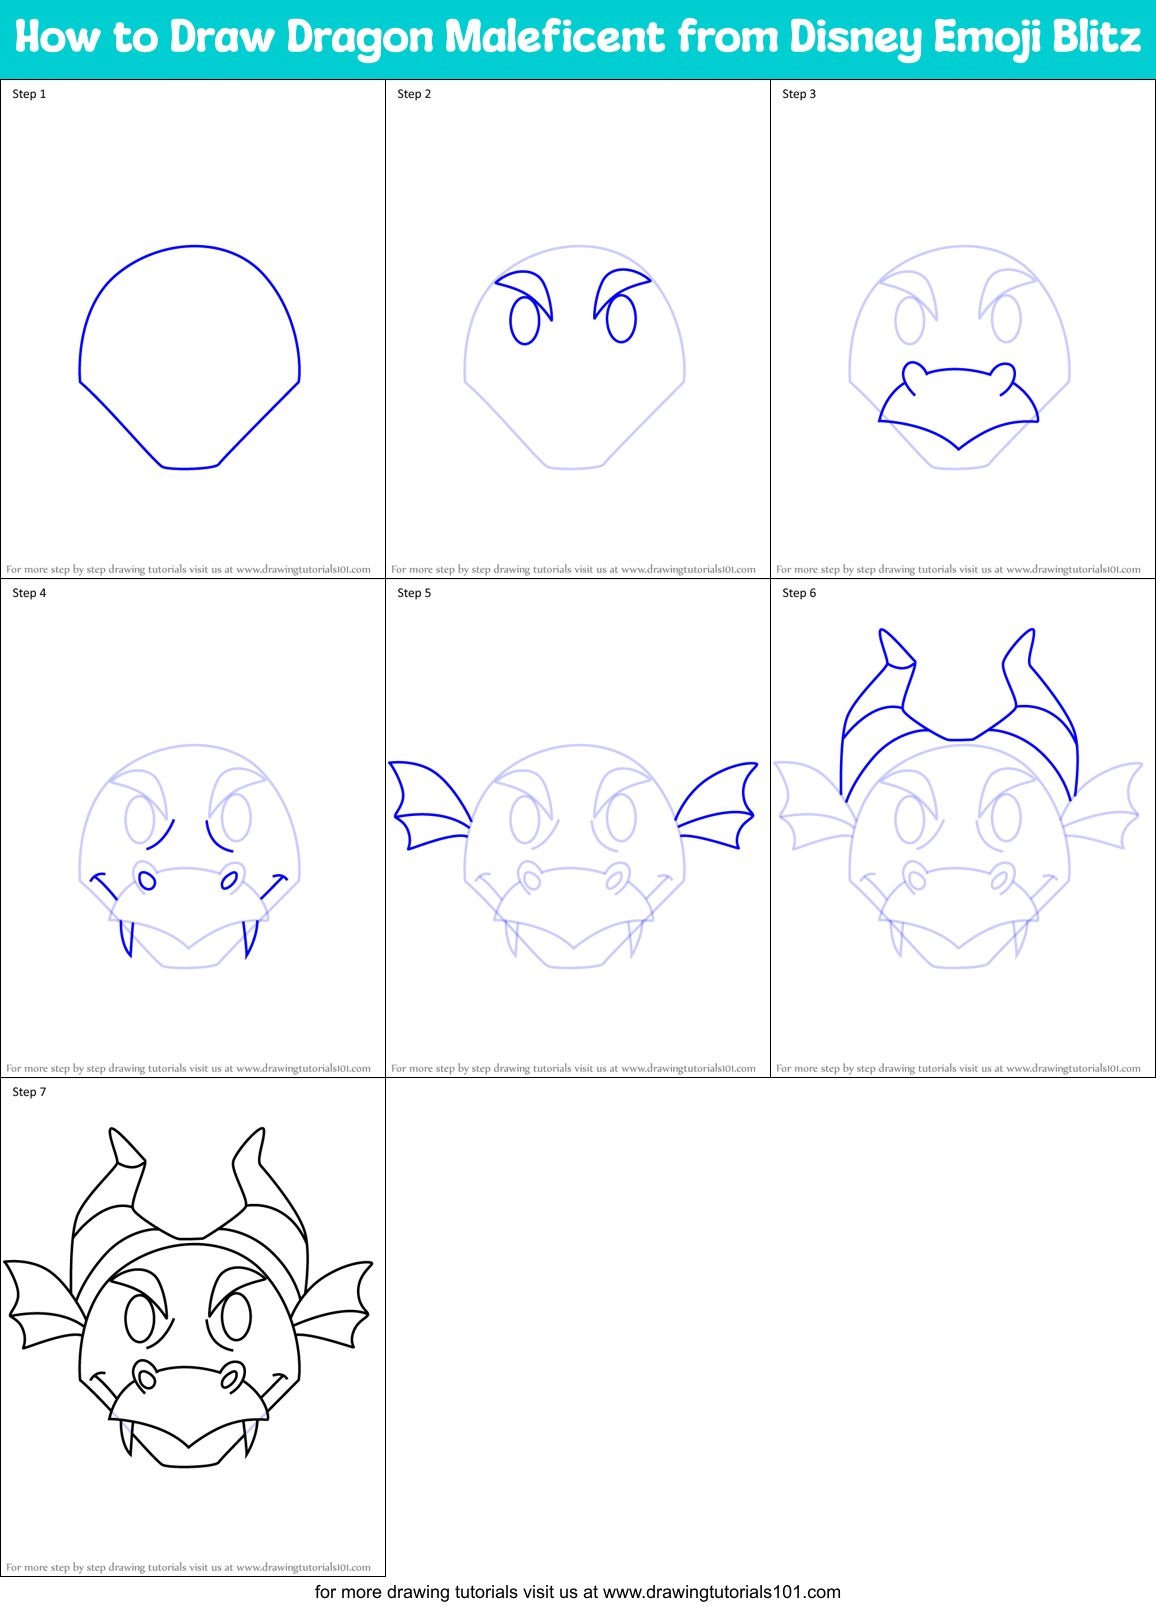Select the "Step 7" label
Viewport: 1156px width, 1607px height.
pyautogui.click(x=29, y=1092)
